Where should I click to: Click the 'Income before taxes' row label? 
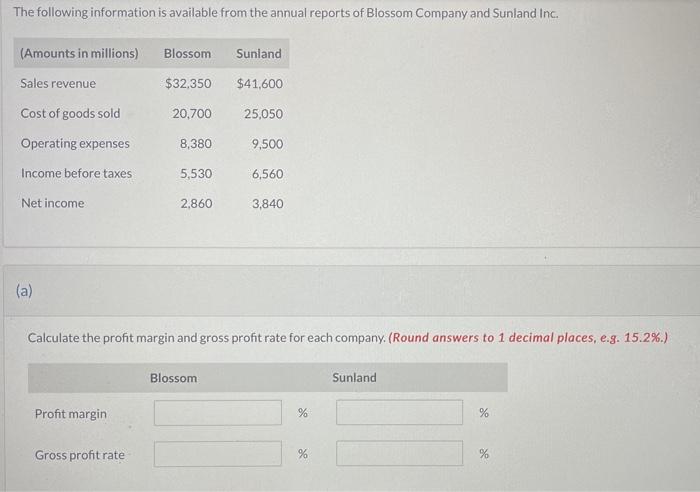coord(76,174)
